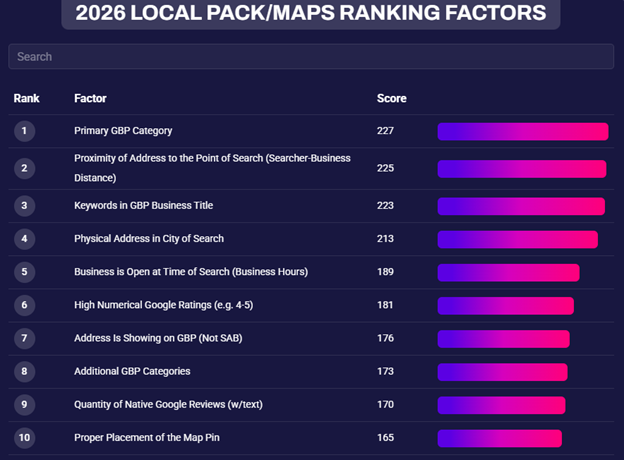Viewport: 624px width, 460px height.
Task: Click the Proper Placement of Map Pin bar
Action: [499, 438]
